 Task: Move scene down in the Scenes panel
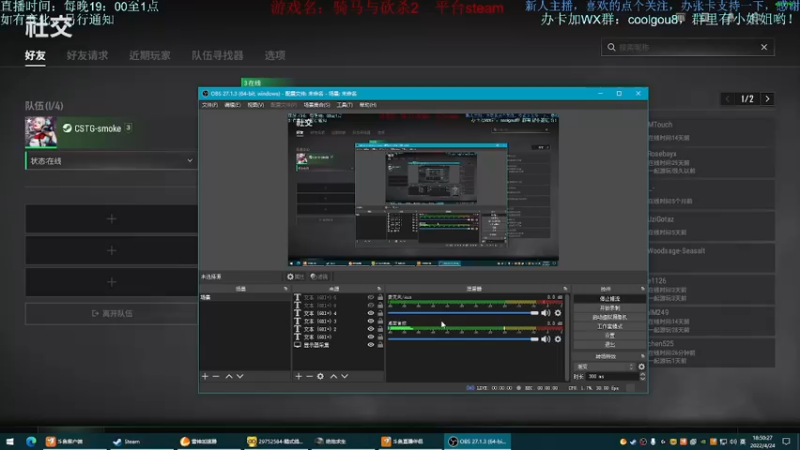[x=240, y=377]
